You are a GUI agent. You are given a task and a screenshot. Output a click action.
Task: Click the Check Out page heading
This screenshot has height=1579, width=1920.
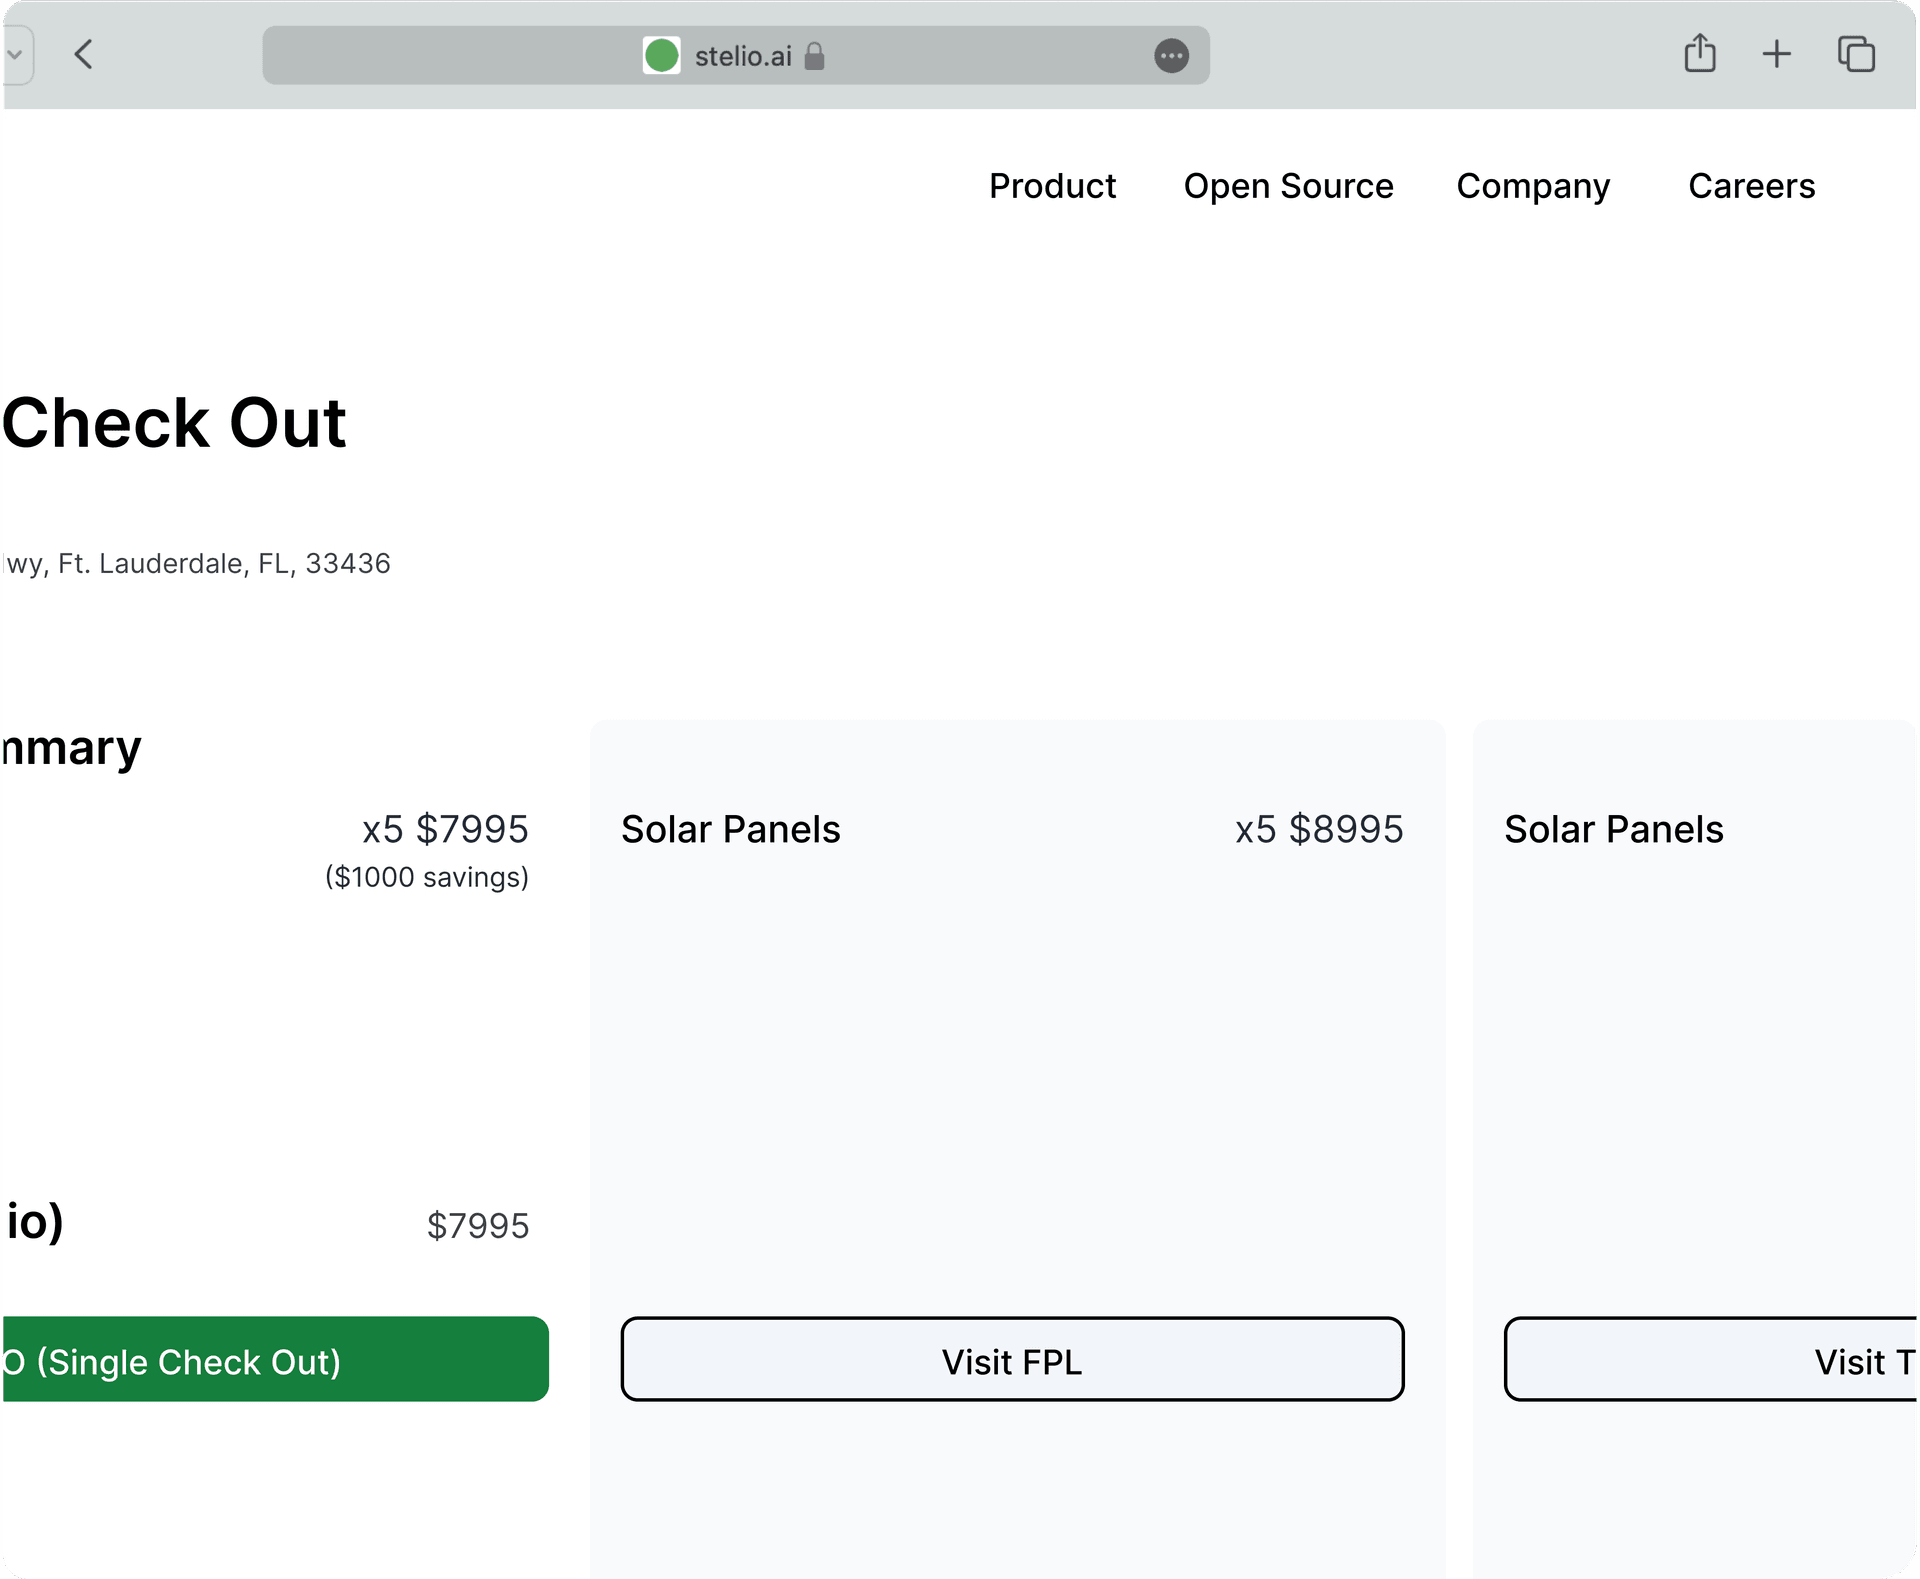174,423
